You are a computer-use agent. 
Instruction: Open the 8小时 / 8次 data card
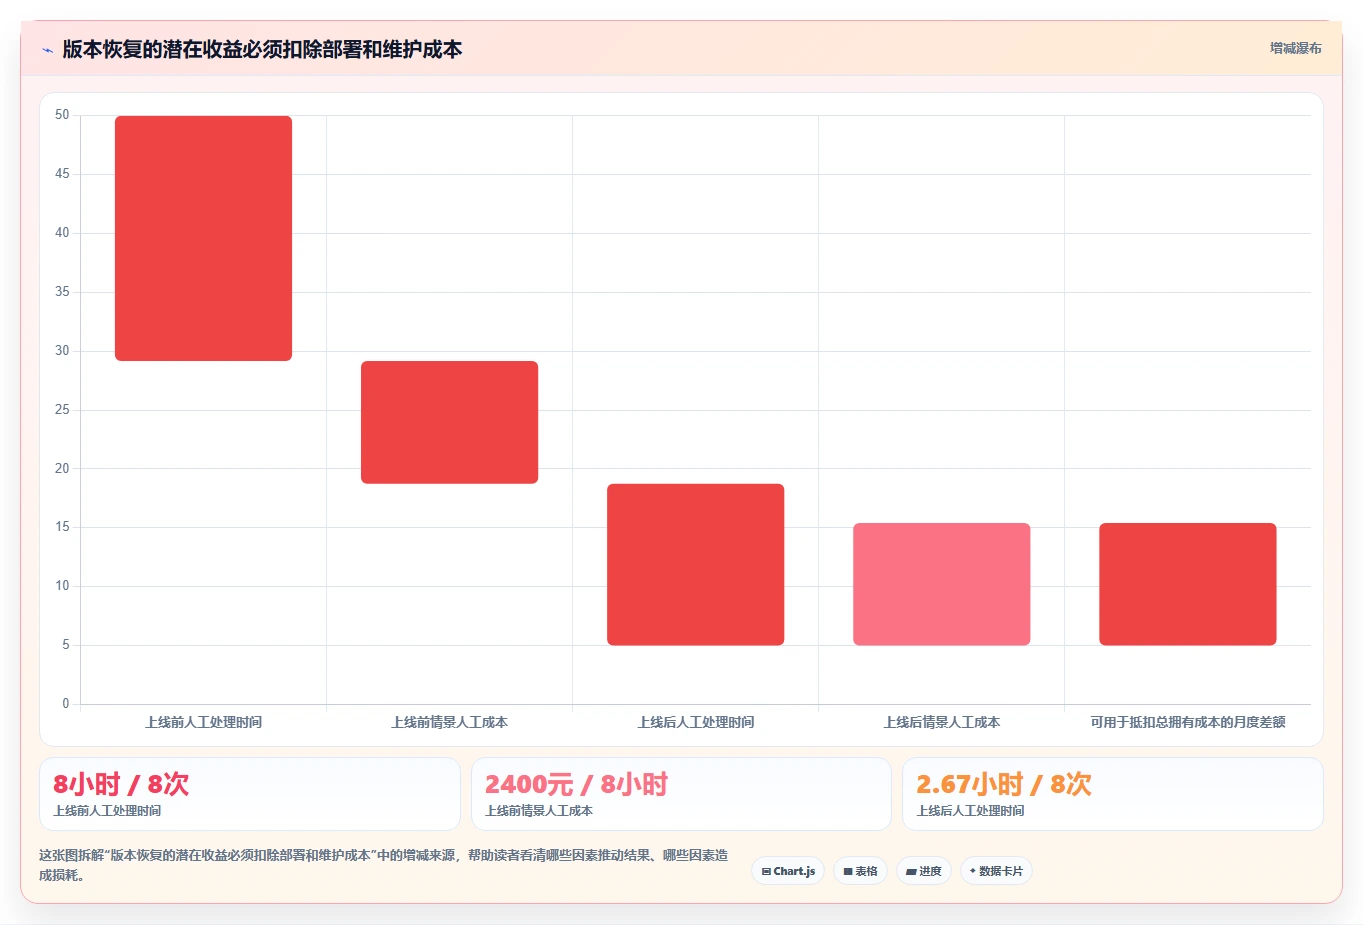[250, 794]
